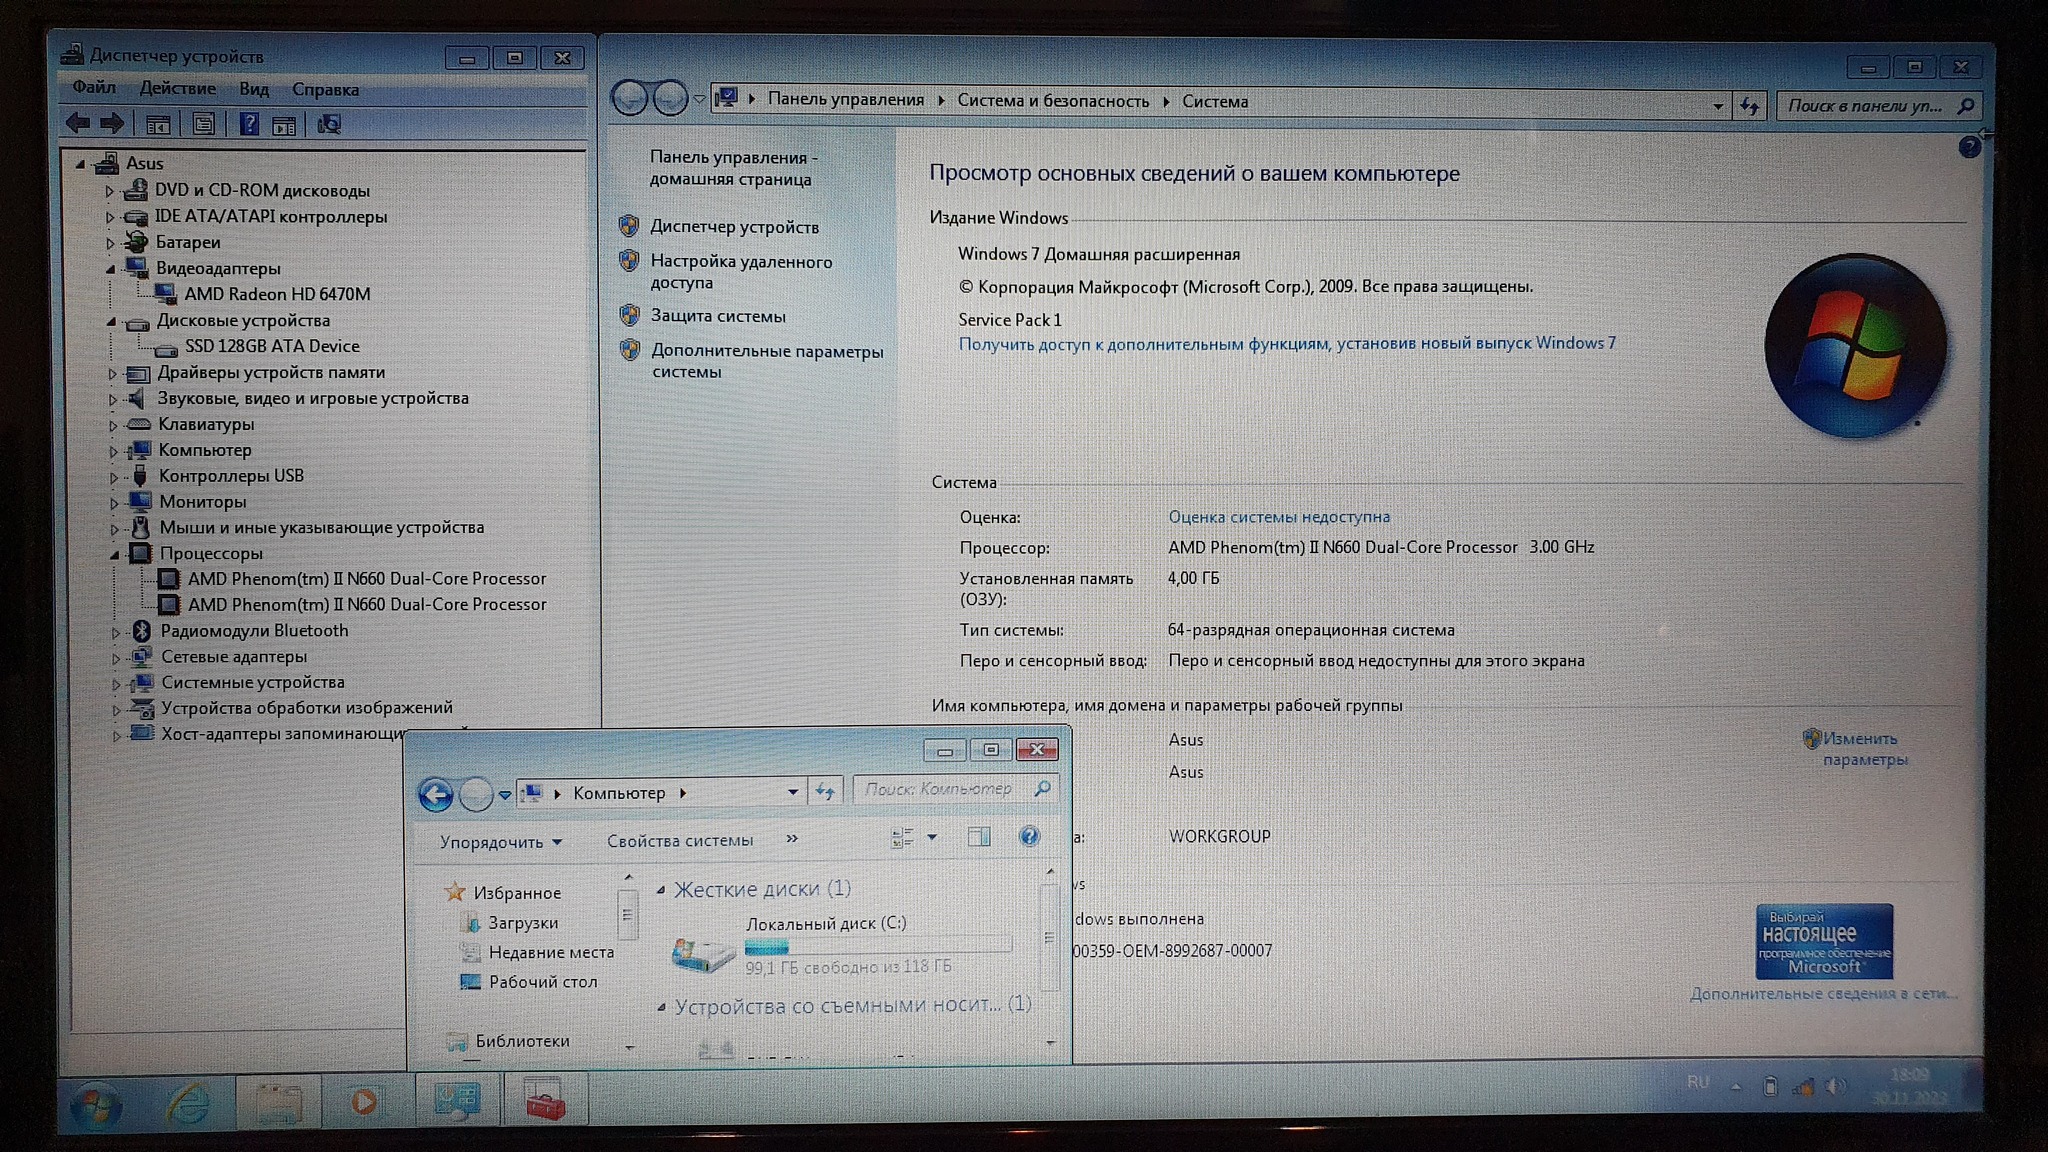This screenshot has height=1152, width=2048.
Task: Click the Help icon in Device Manager toolbar
Action: pyautogui.click(x=249, y=124)
